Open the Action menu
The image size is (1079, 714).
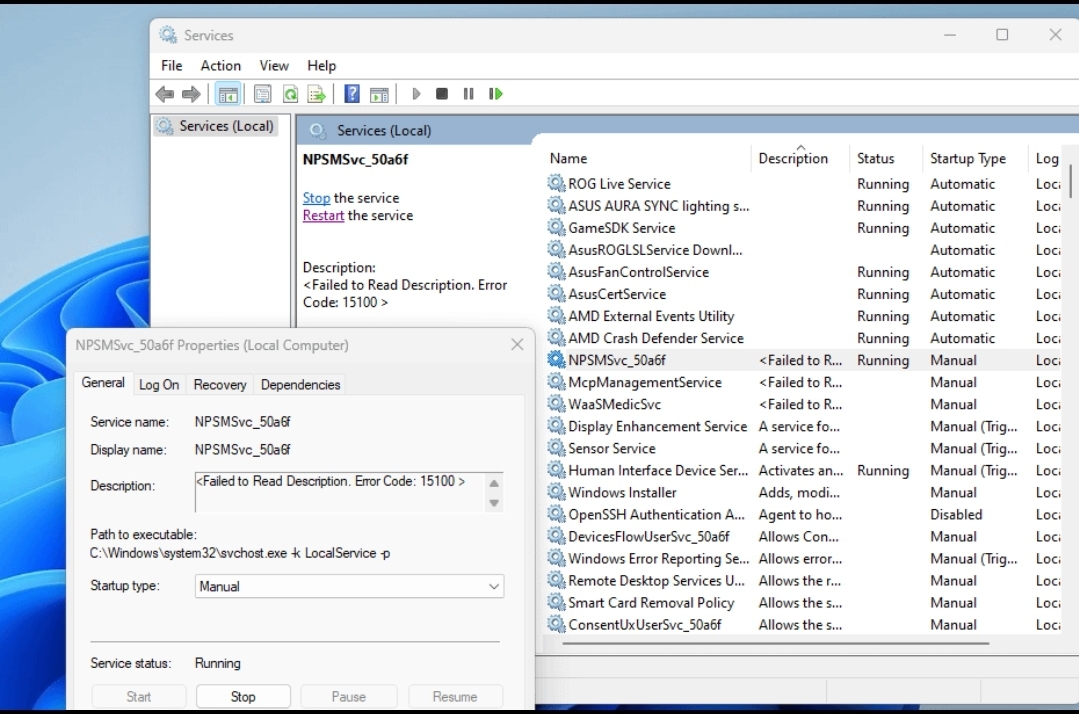point(220,65)
